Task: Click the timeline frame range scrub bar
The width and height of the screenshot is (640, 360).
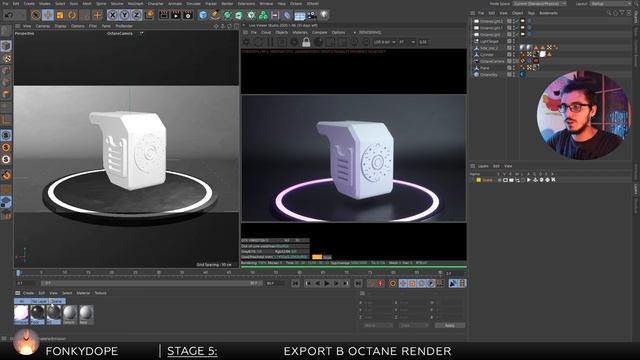Action: 151,283
